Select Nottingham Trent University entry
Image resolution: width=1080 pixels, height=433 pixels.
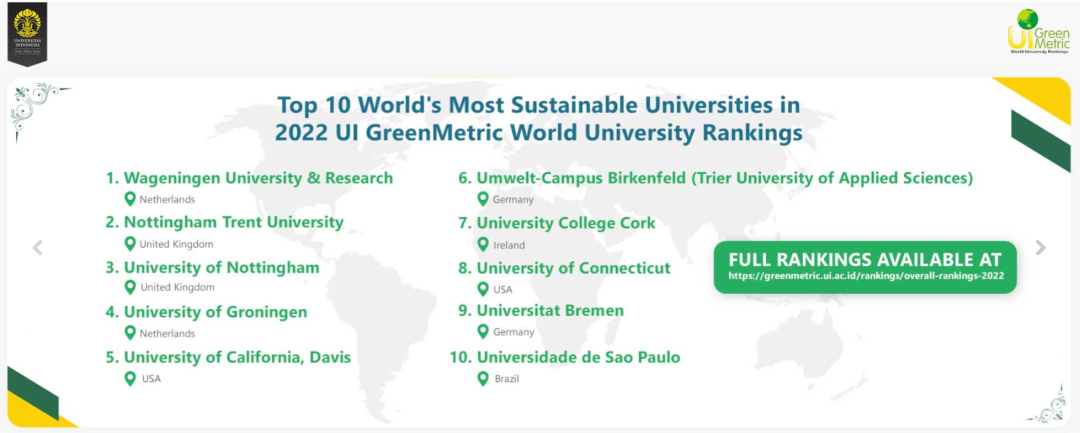pos(225,222)
